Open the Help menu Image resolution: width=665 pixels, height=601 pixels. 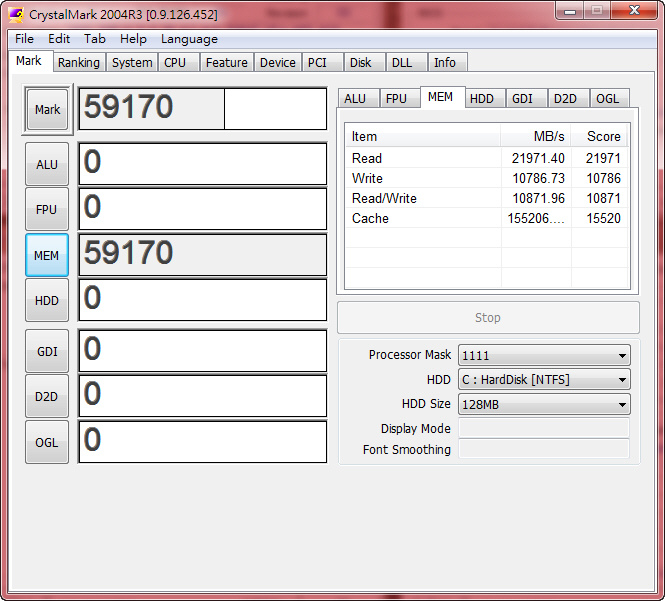(x=133, y=39)
